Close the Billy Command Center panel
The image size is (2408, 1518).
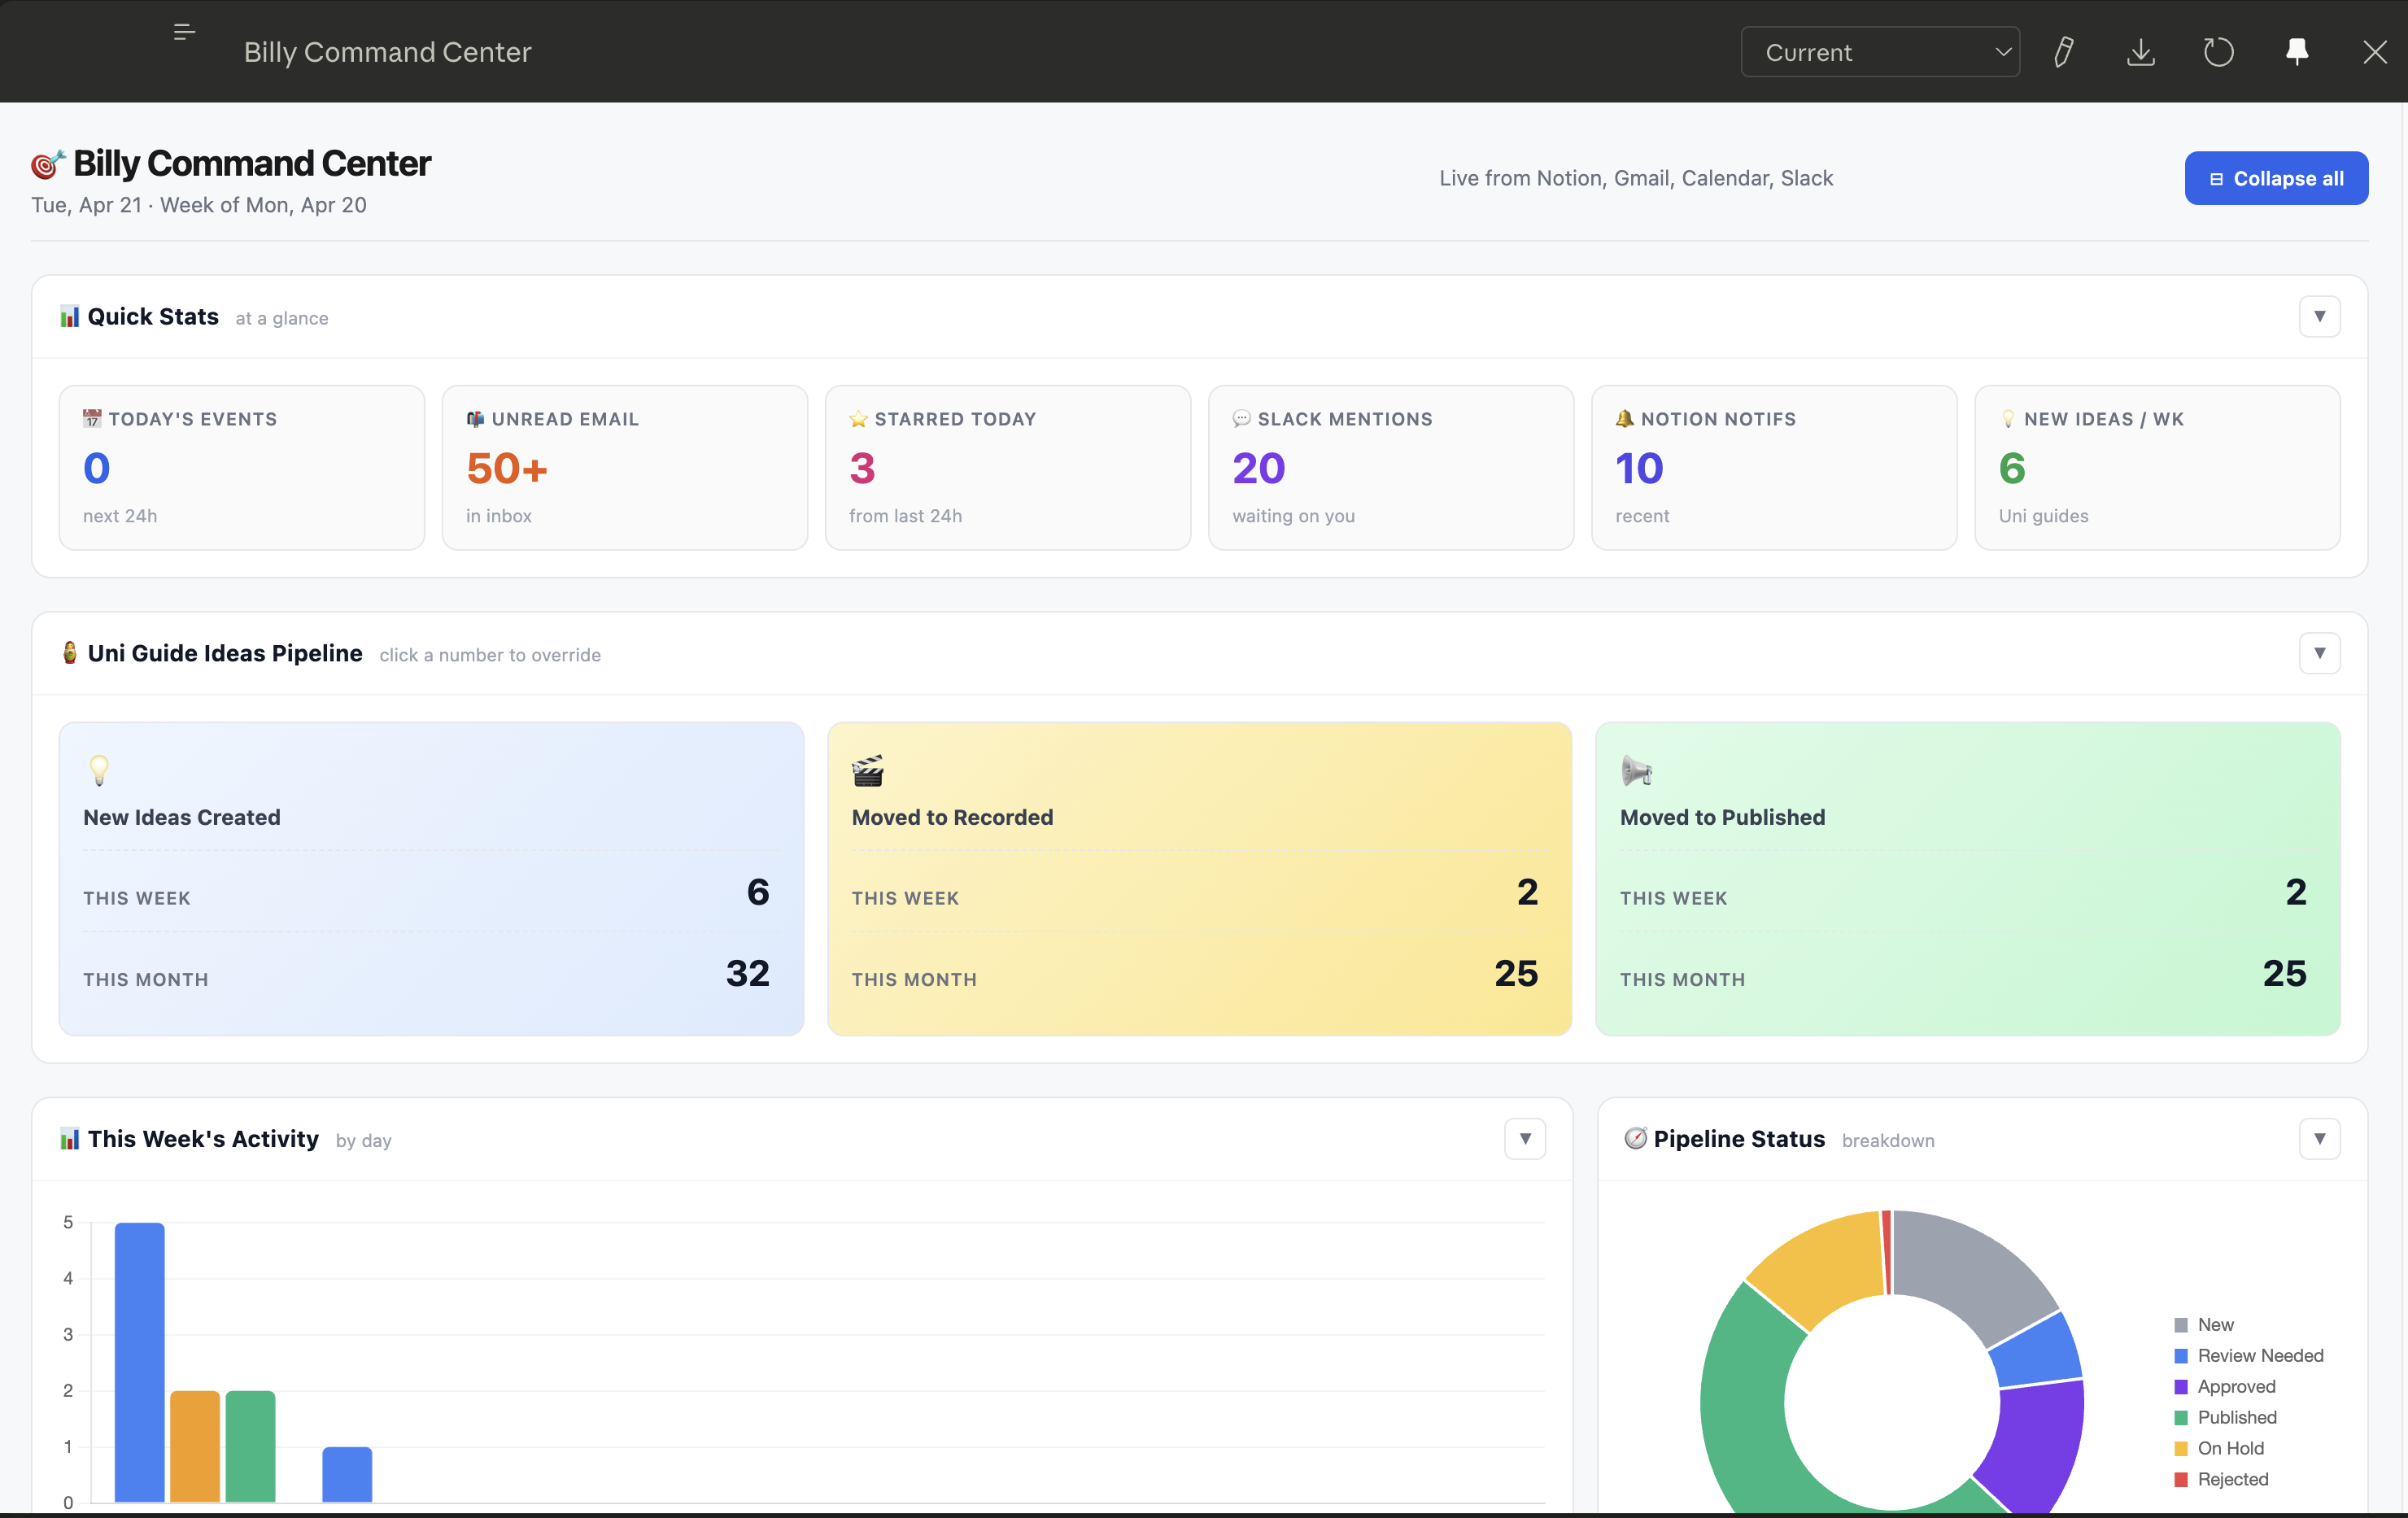pos(2375,52)
